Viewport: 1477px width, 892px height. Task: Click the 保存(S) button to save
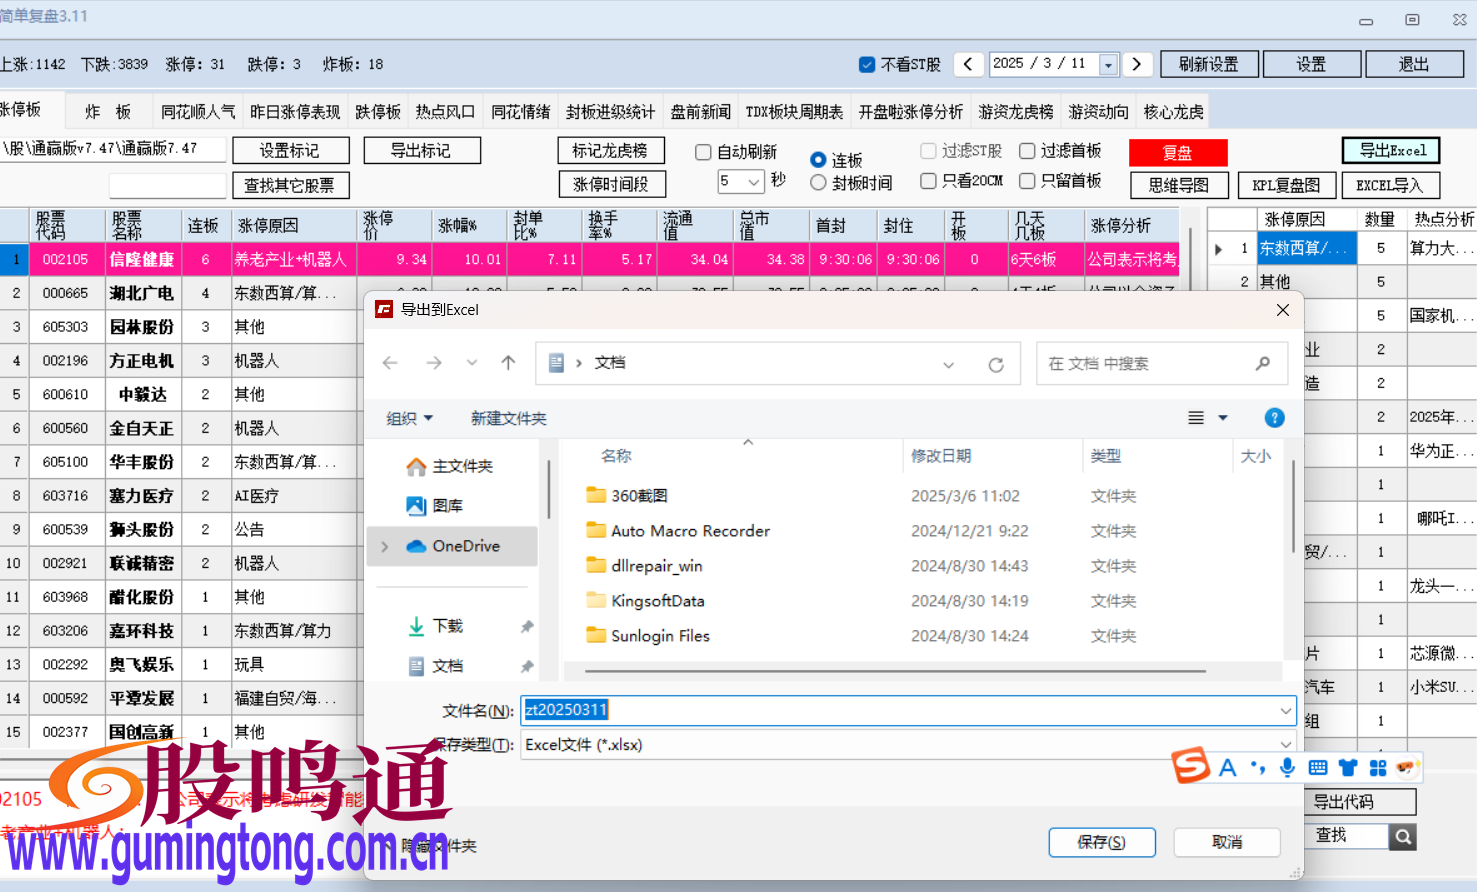point(1102,842)
